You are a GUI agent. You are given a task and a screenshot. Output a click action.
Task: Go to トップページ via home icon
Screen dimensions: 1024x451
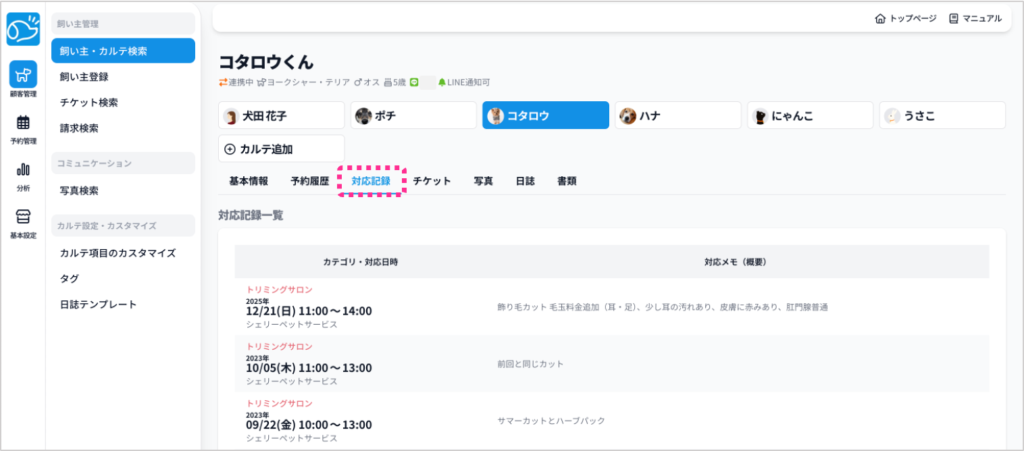click(879, 18)
